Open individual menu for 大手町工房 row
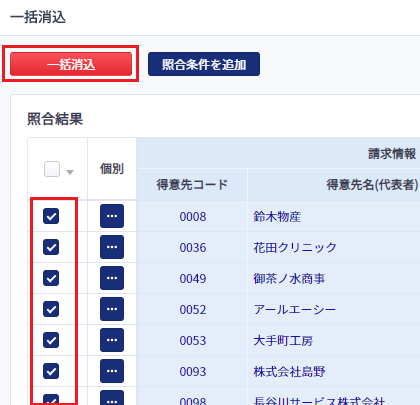The width and height of the screenshot is (420, 405). [x=112, y=340]
